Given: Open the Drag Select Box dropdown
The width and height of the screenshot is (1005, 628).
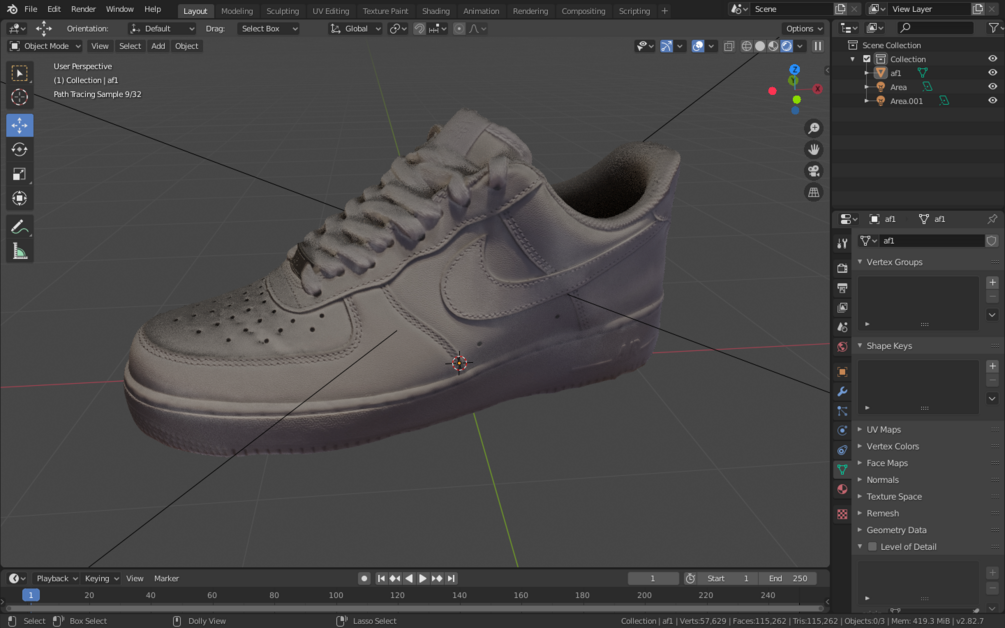Looking at the screenshot, I should click(x=269, y=29).
